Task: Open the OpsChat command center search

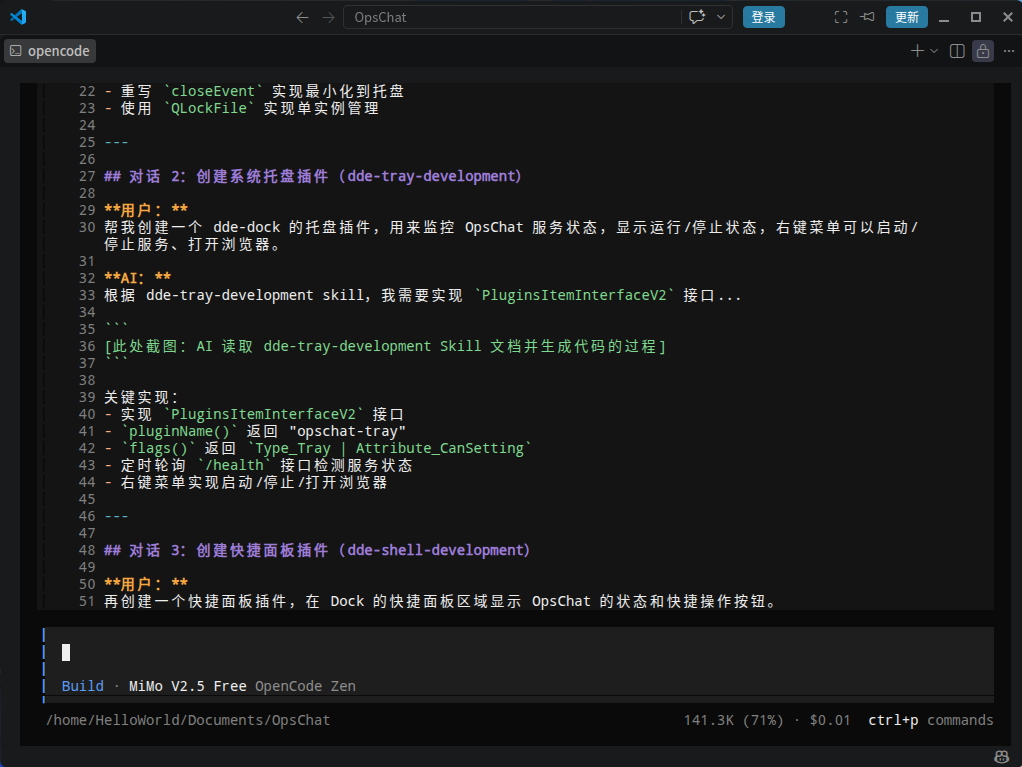Action: coord(512,18)
